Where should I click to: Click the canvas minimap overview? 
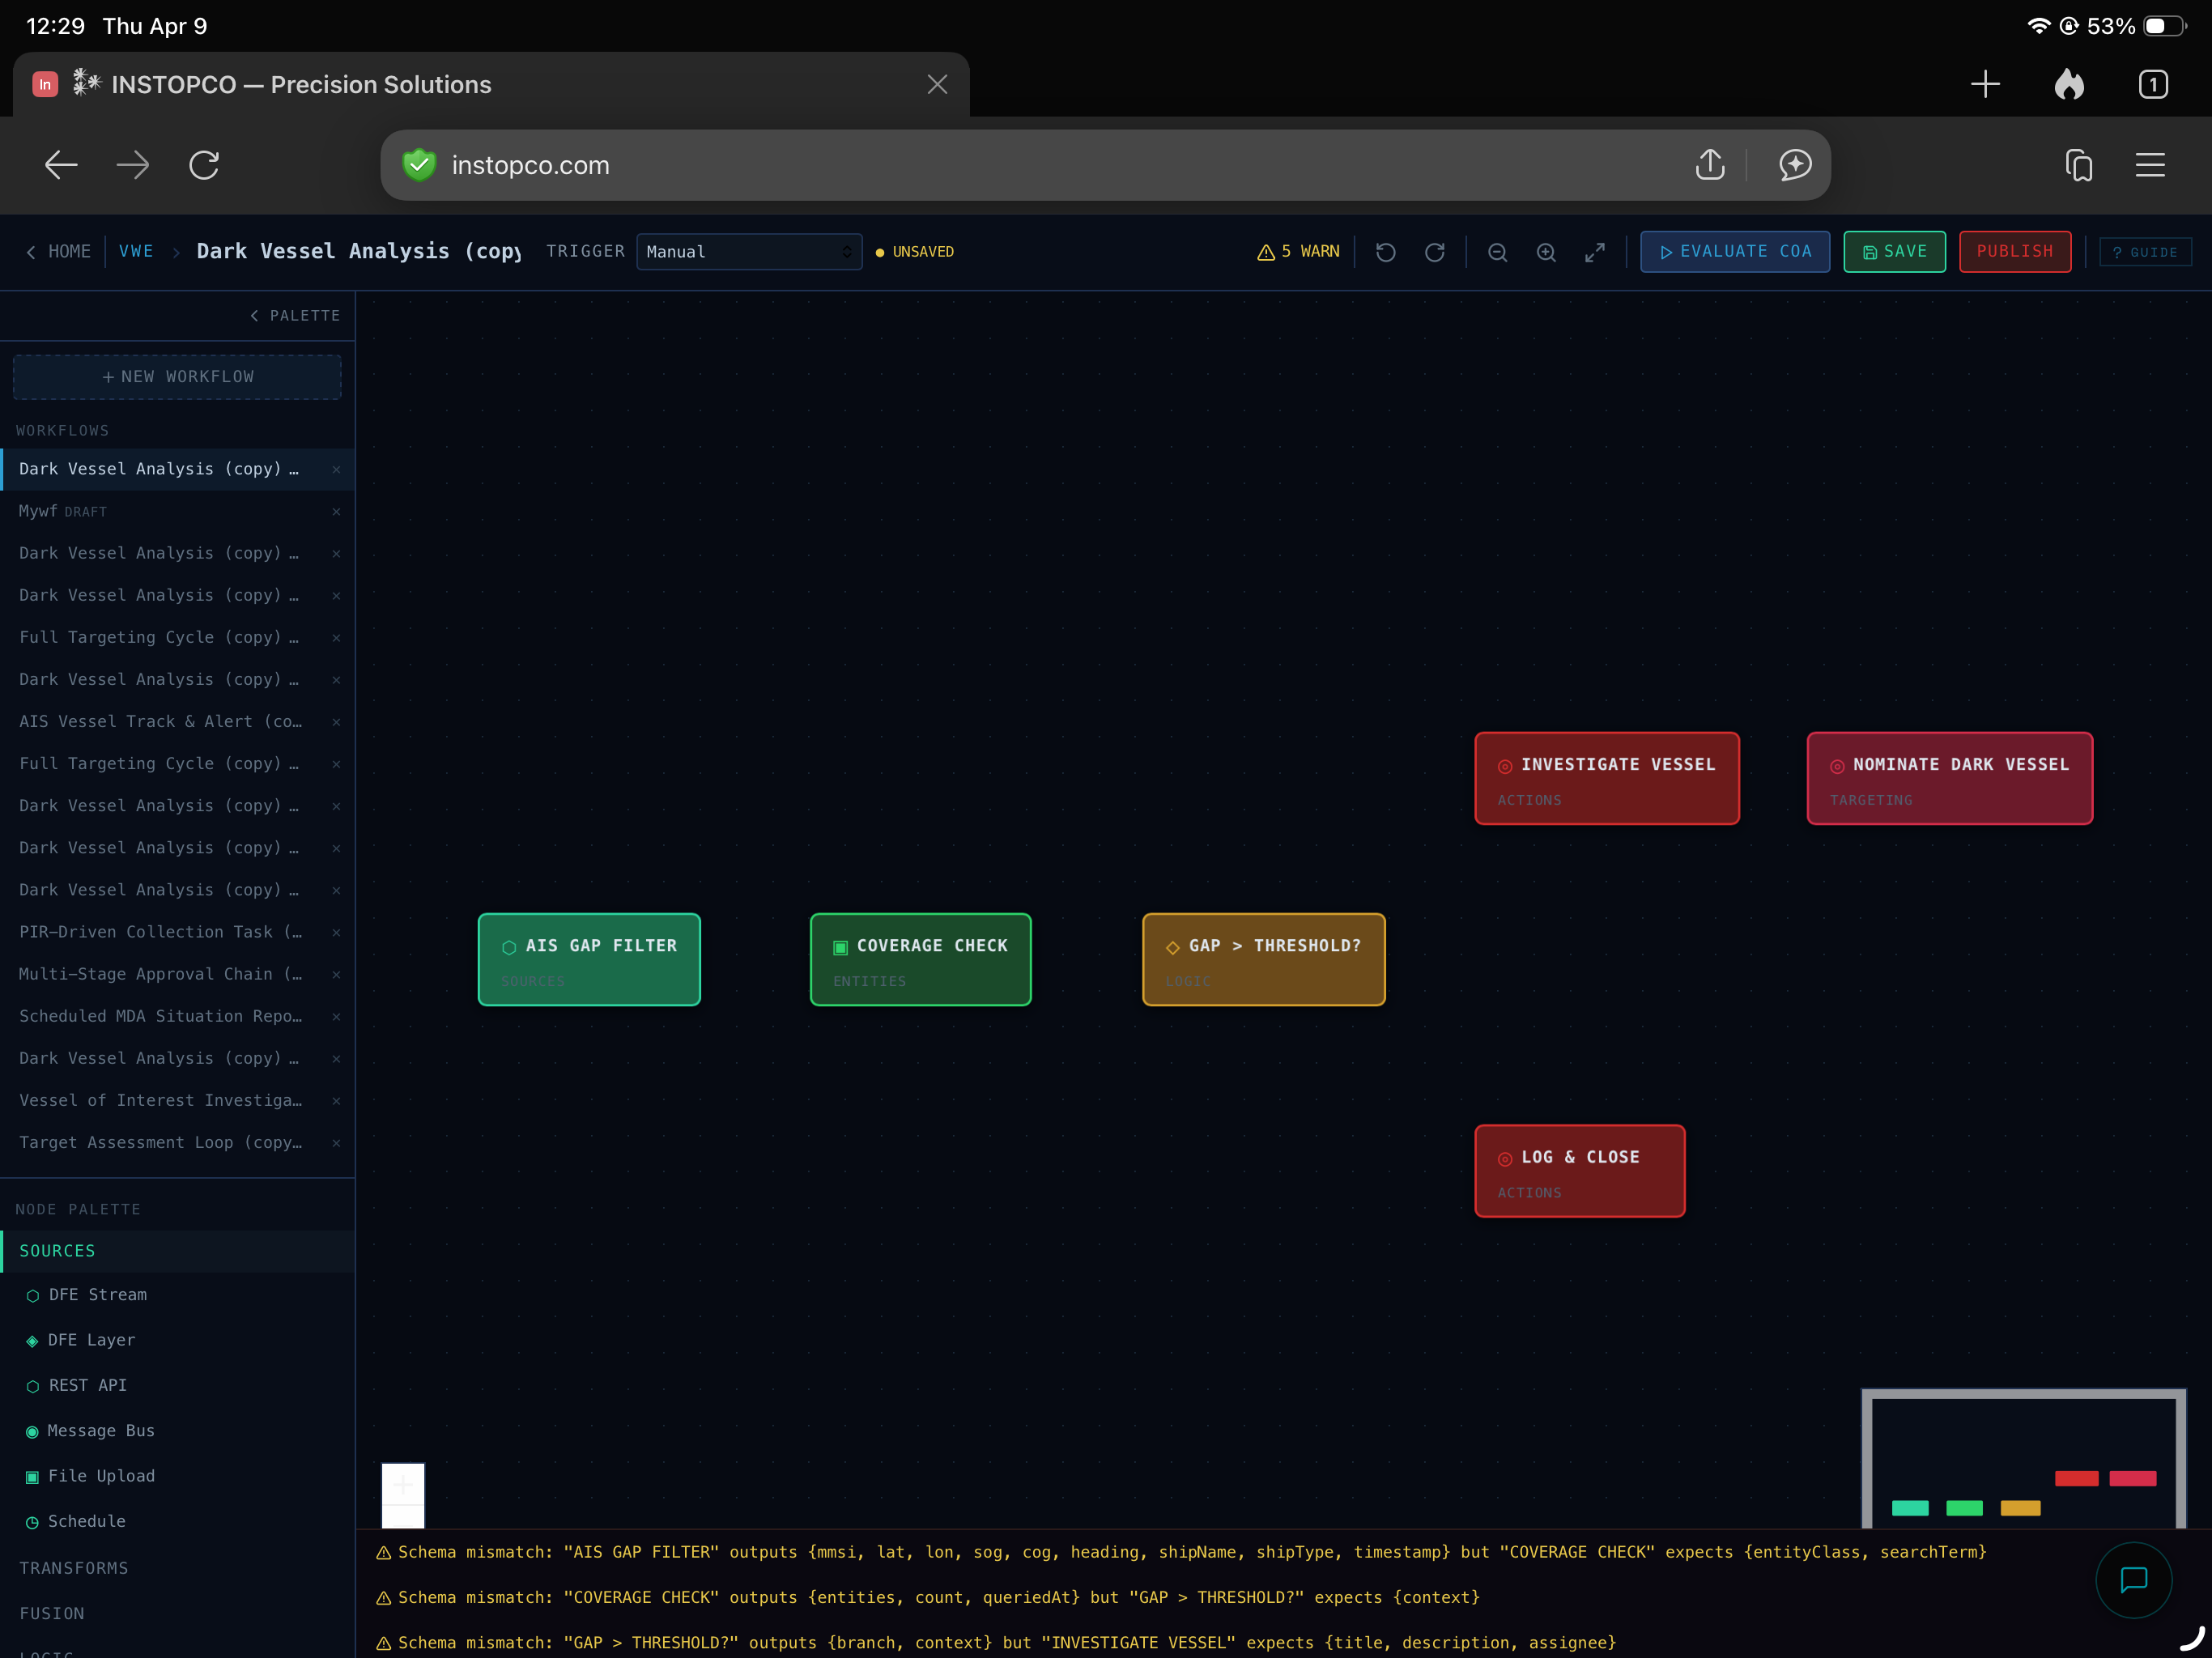[x=2023, y=1458]
